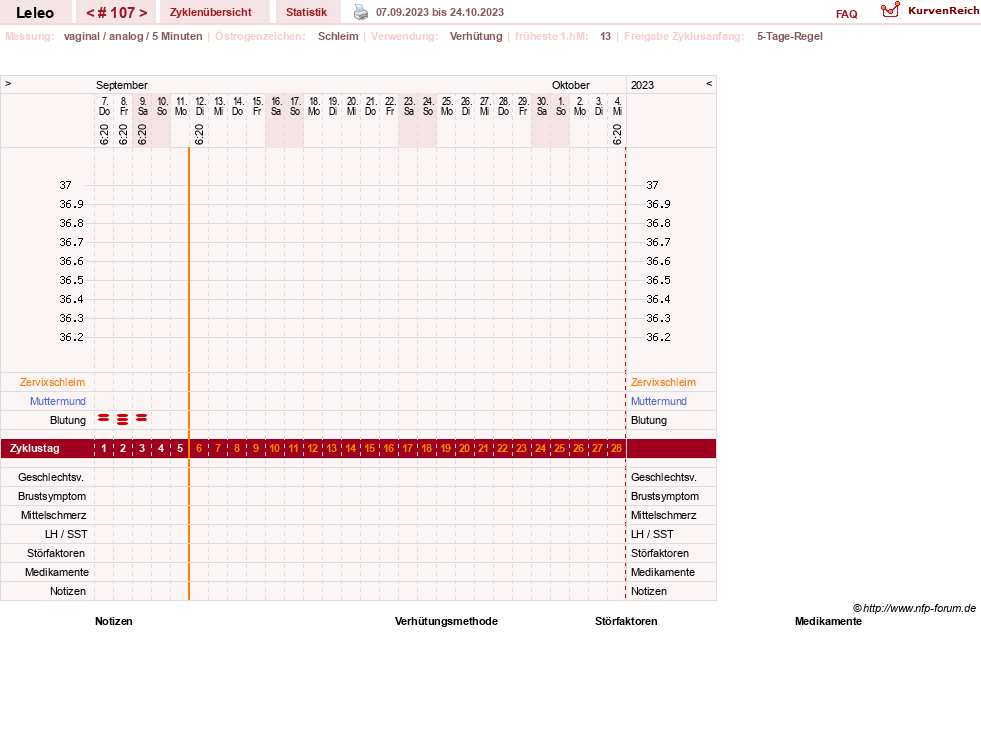Image resolution: width=981 pixels, height=740 pixels.
Task: Click cycle number # 107
Action: (x=116, y=13)
